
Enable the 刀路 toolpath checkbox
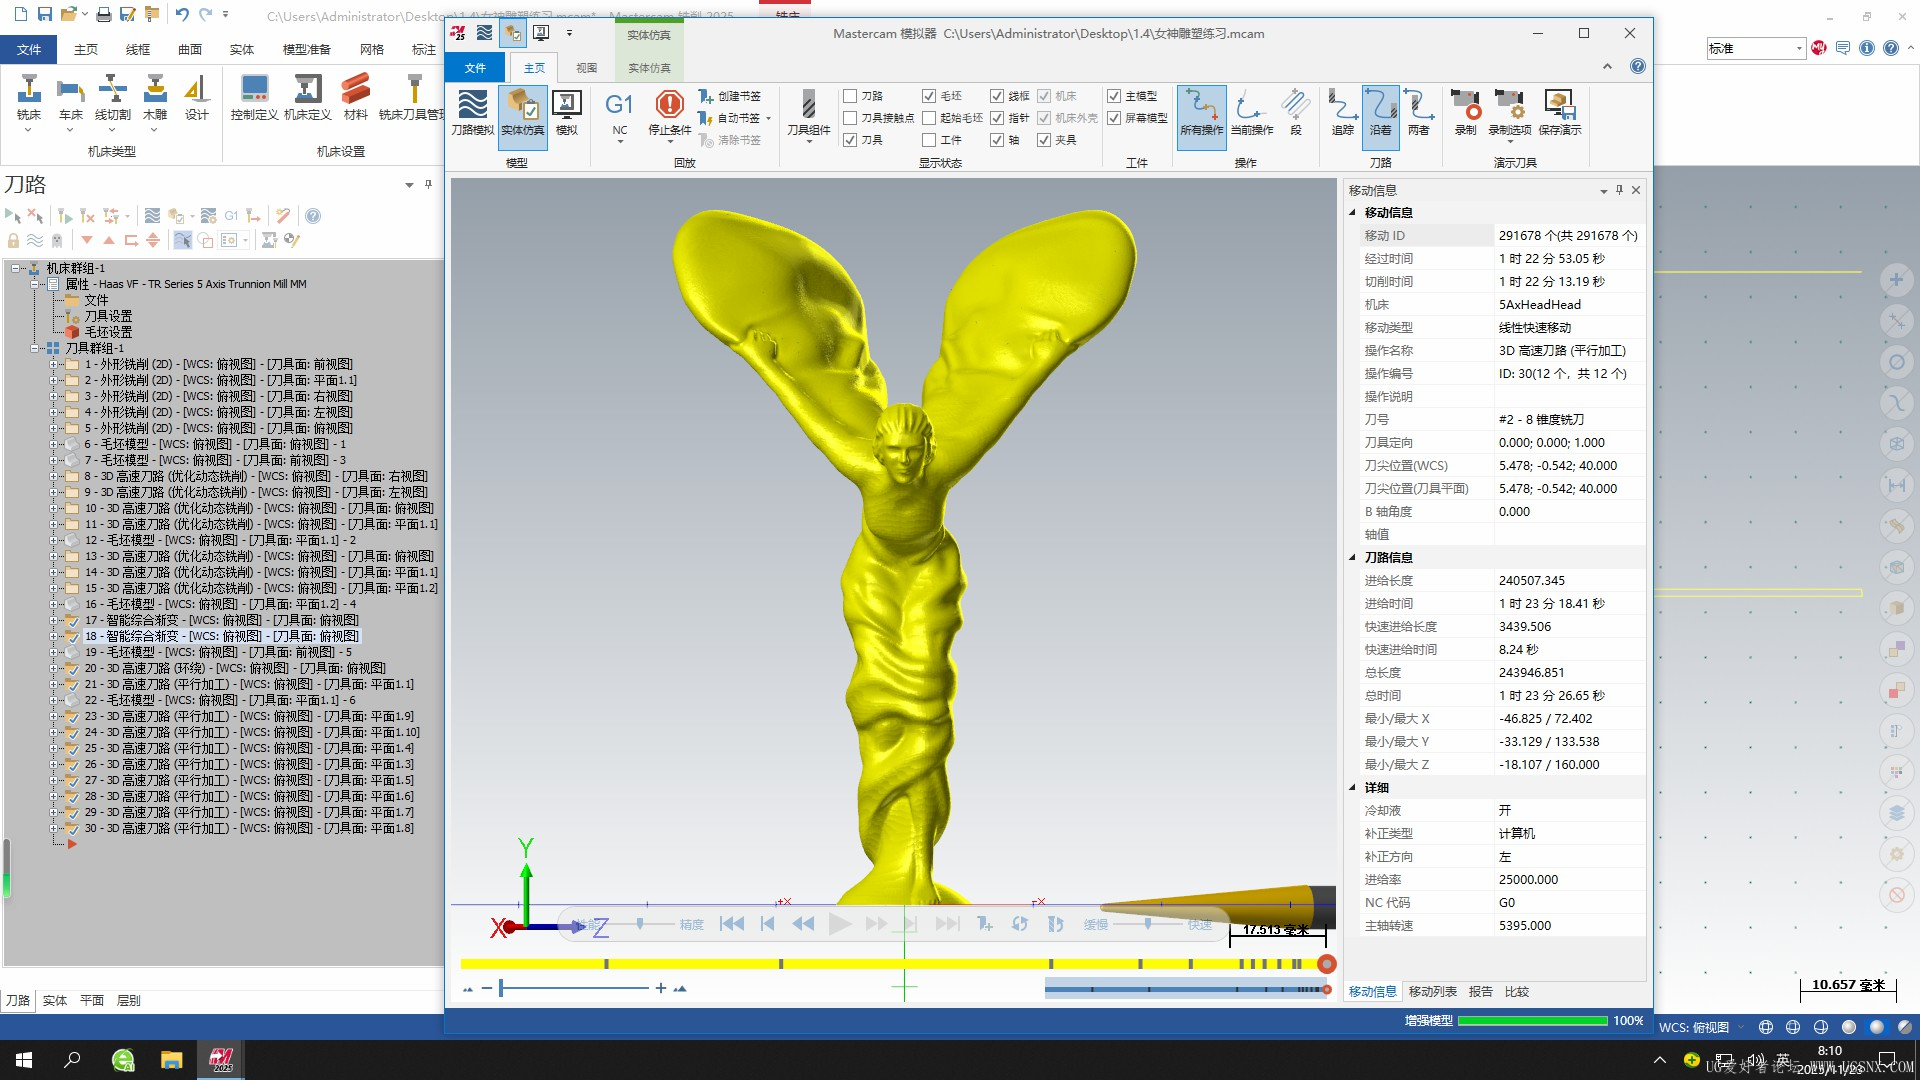(x=850, y=96)
